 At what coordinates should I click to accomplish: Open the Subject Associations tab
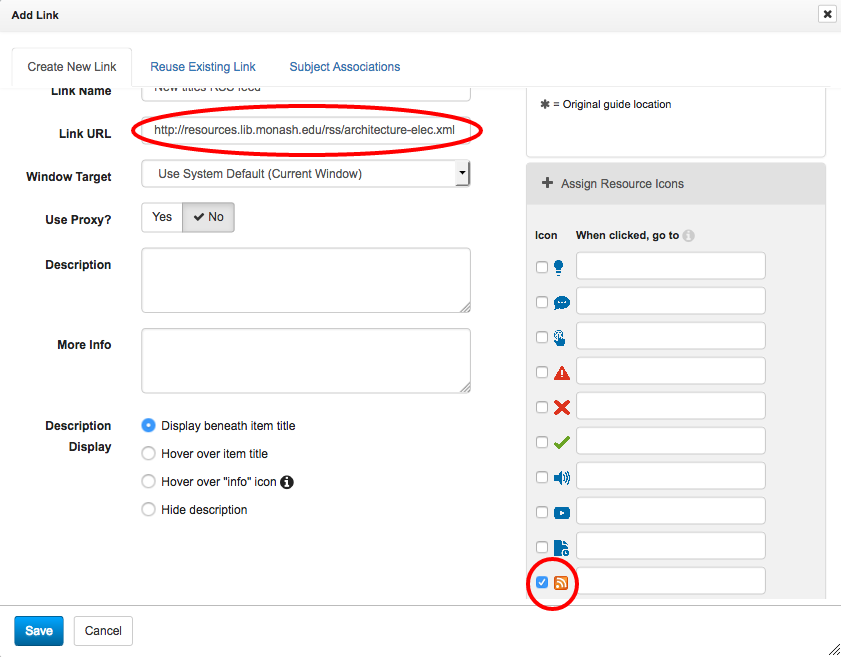pos(345,67)
